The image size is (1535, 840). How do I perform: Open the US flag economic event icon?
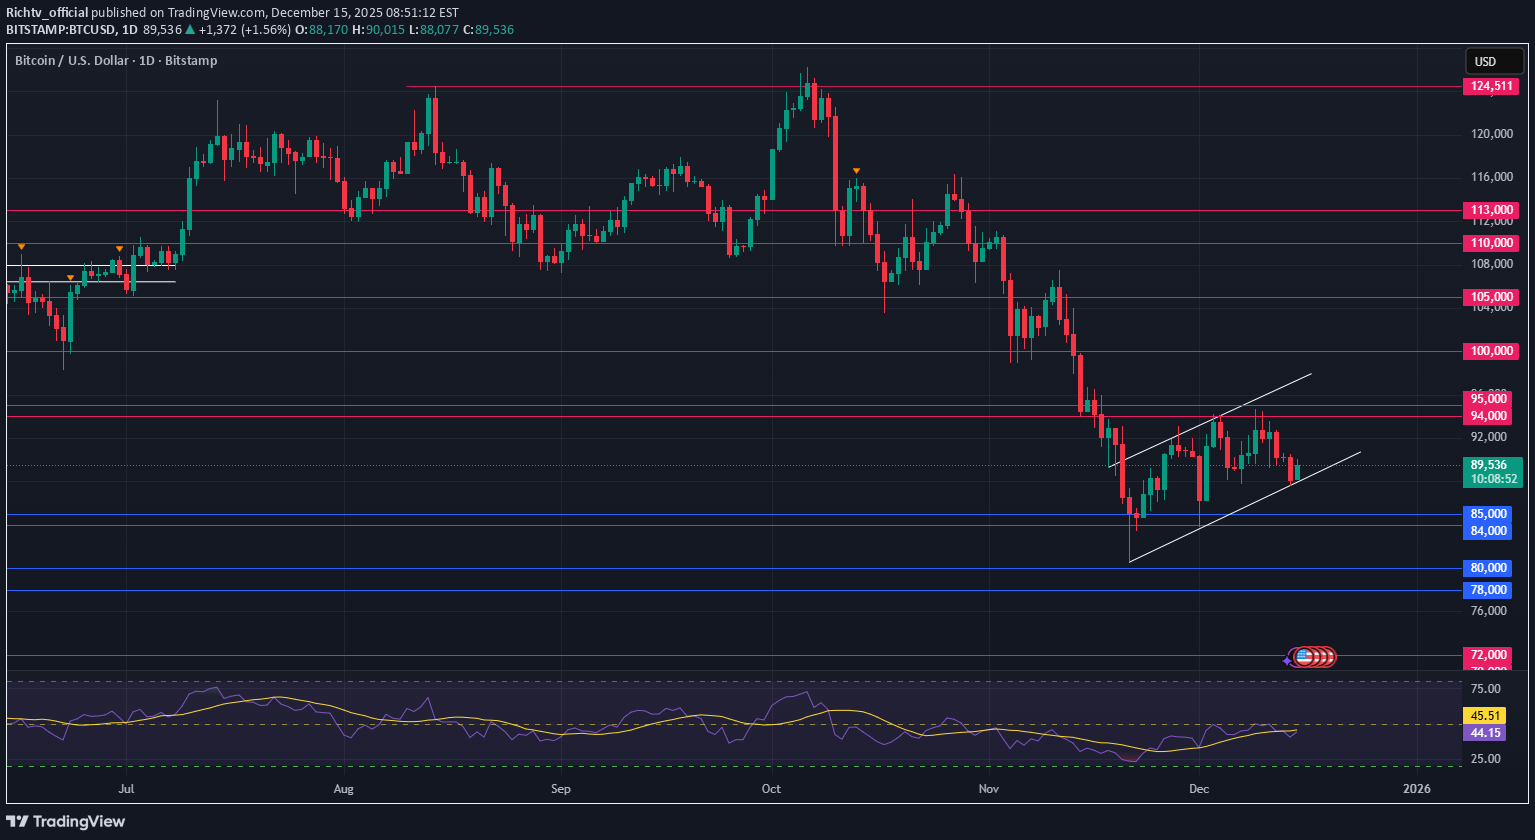[1304, 657]
